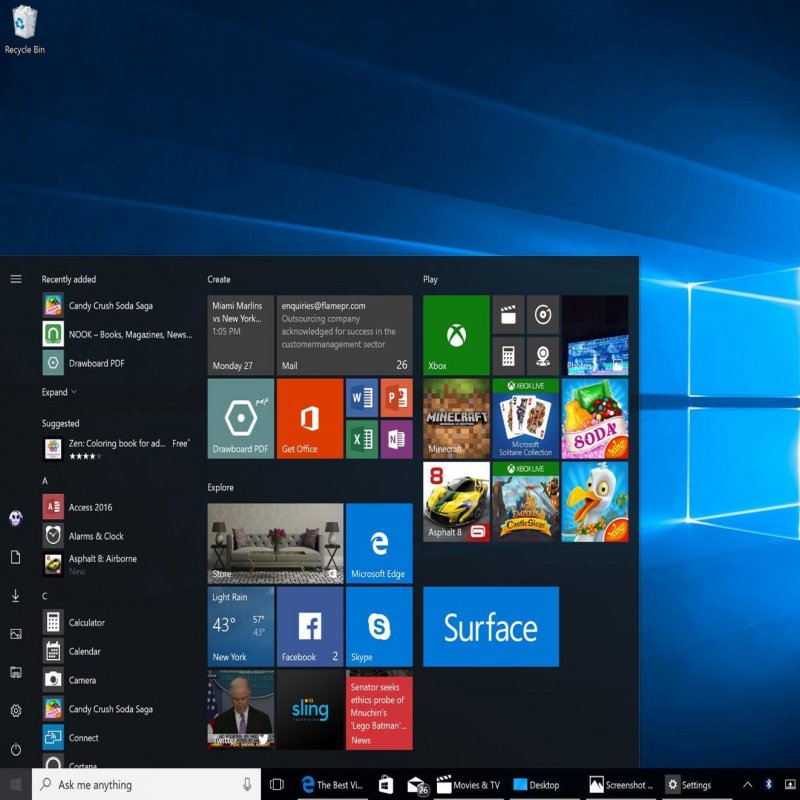The image size is (800, 800).
Task: Open Calculator from app list
Action: click(118, 622)
